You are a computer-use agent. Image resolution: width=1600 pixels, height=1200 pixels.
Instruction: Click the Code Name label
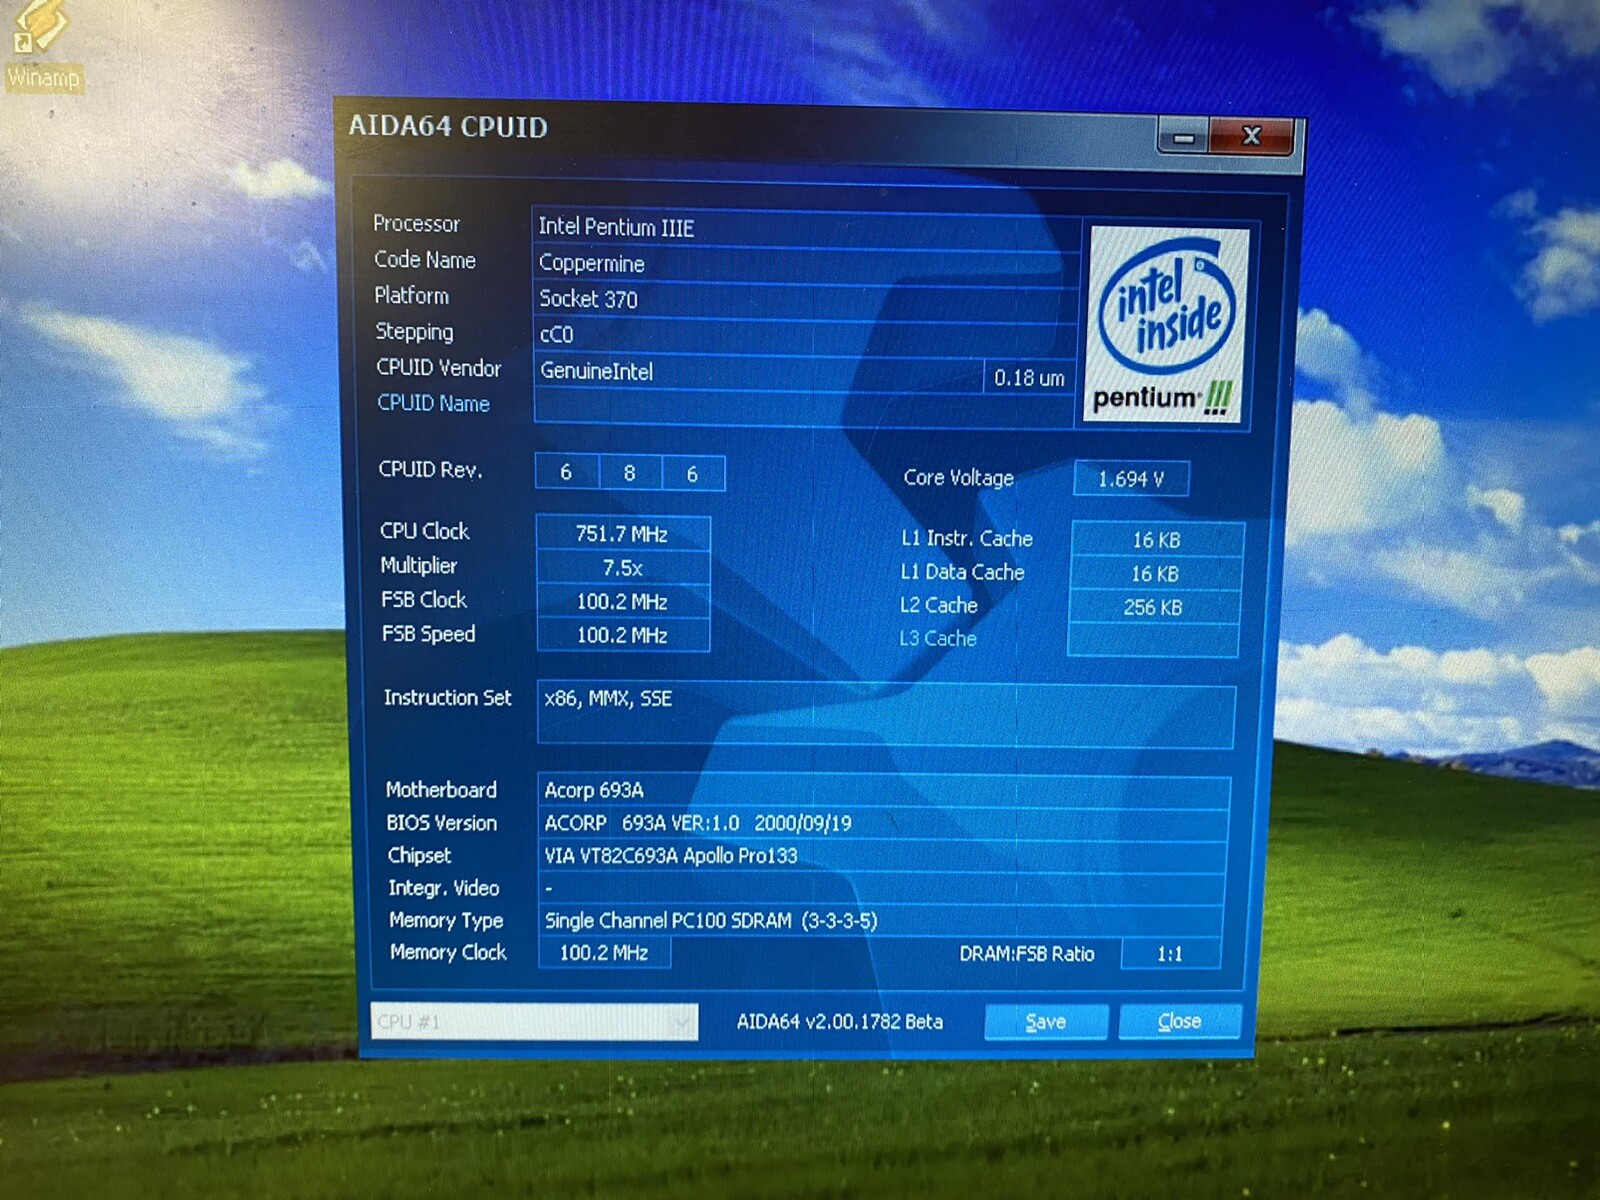(x=425, y=260)
